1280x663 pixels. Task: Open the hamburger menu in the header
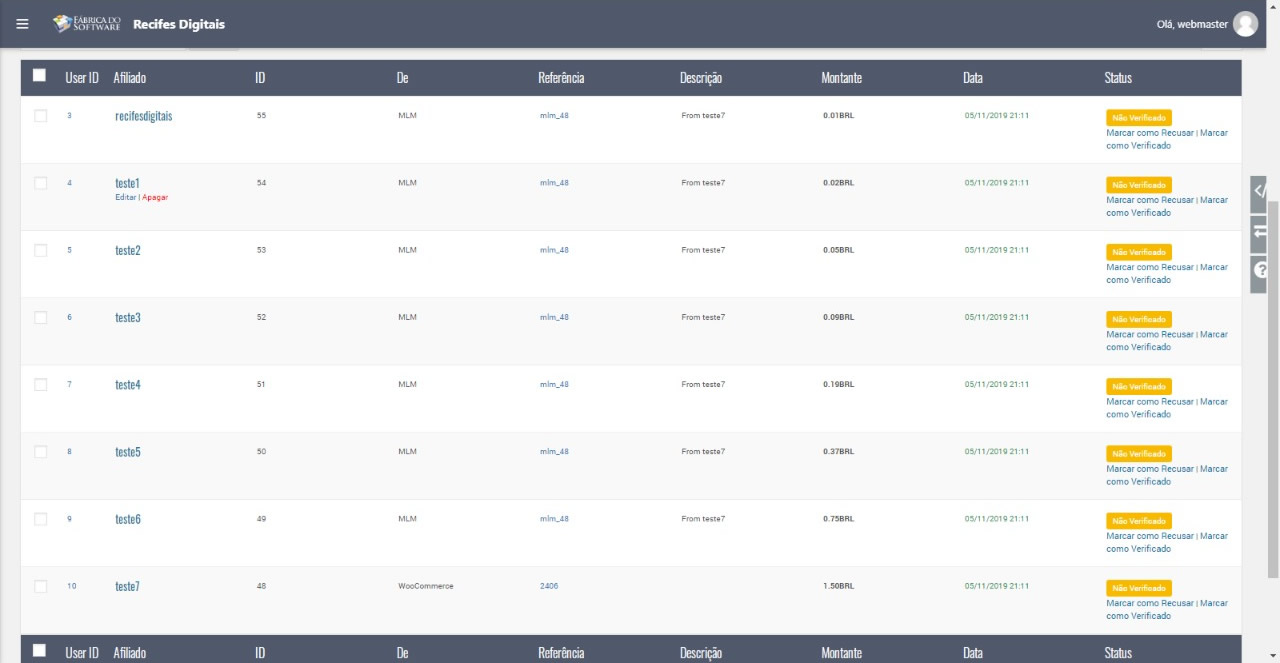click(22, 24)
